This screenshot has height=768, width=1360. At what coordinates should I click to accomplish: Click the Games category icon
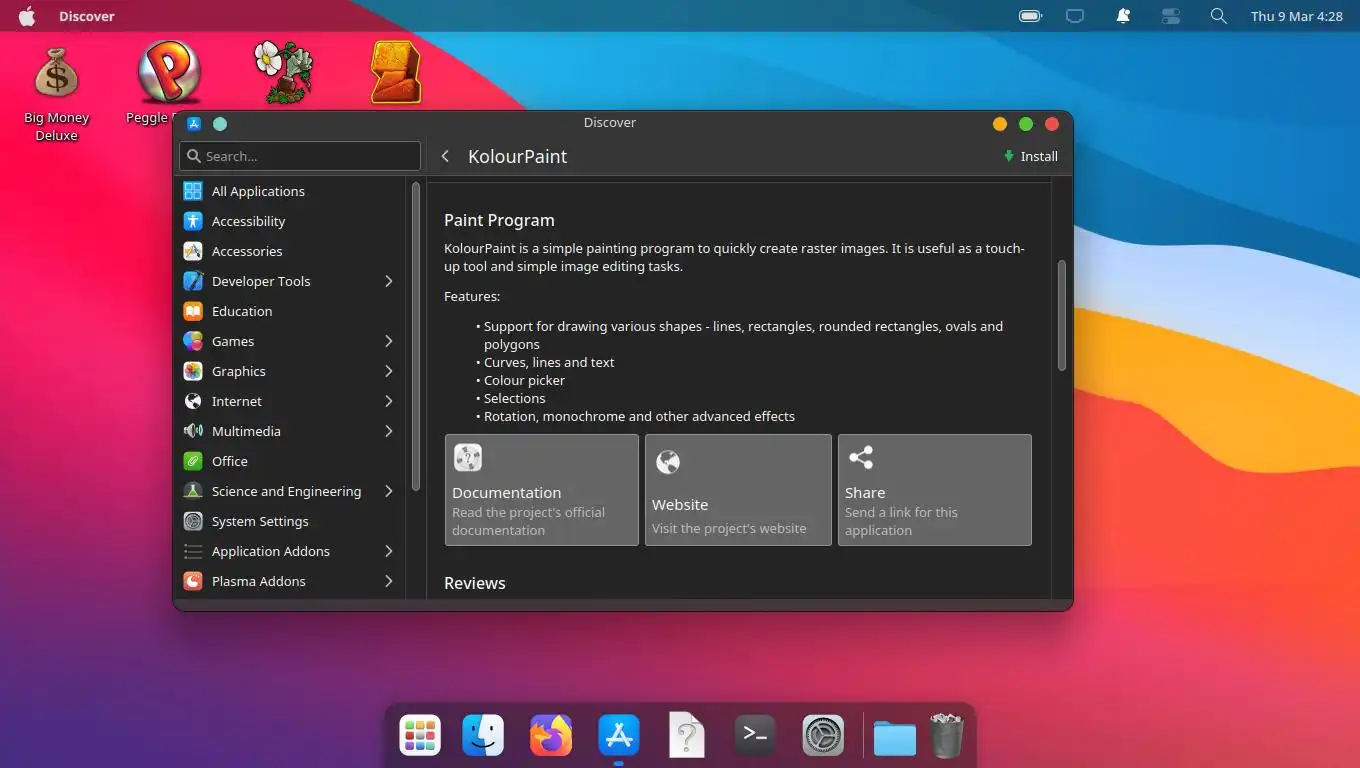[x=193, y=341]
